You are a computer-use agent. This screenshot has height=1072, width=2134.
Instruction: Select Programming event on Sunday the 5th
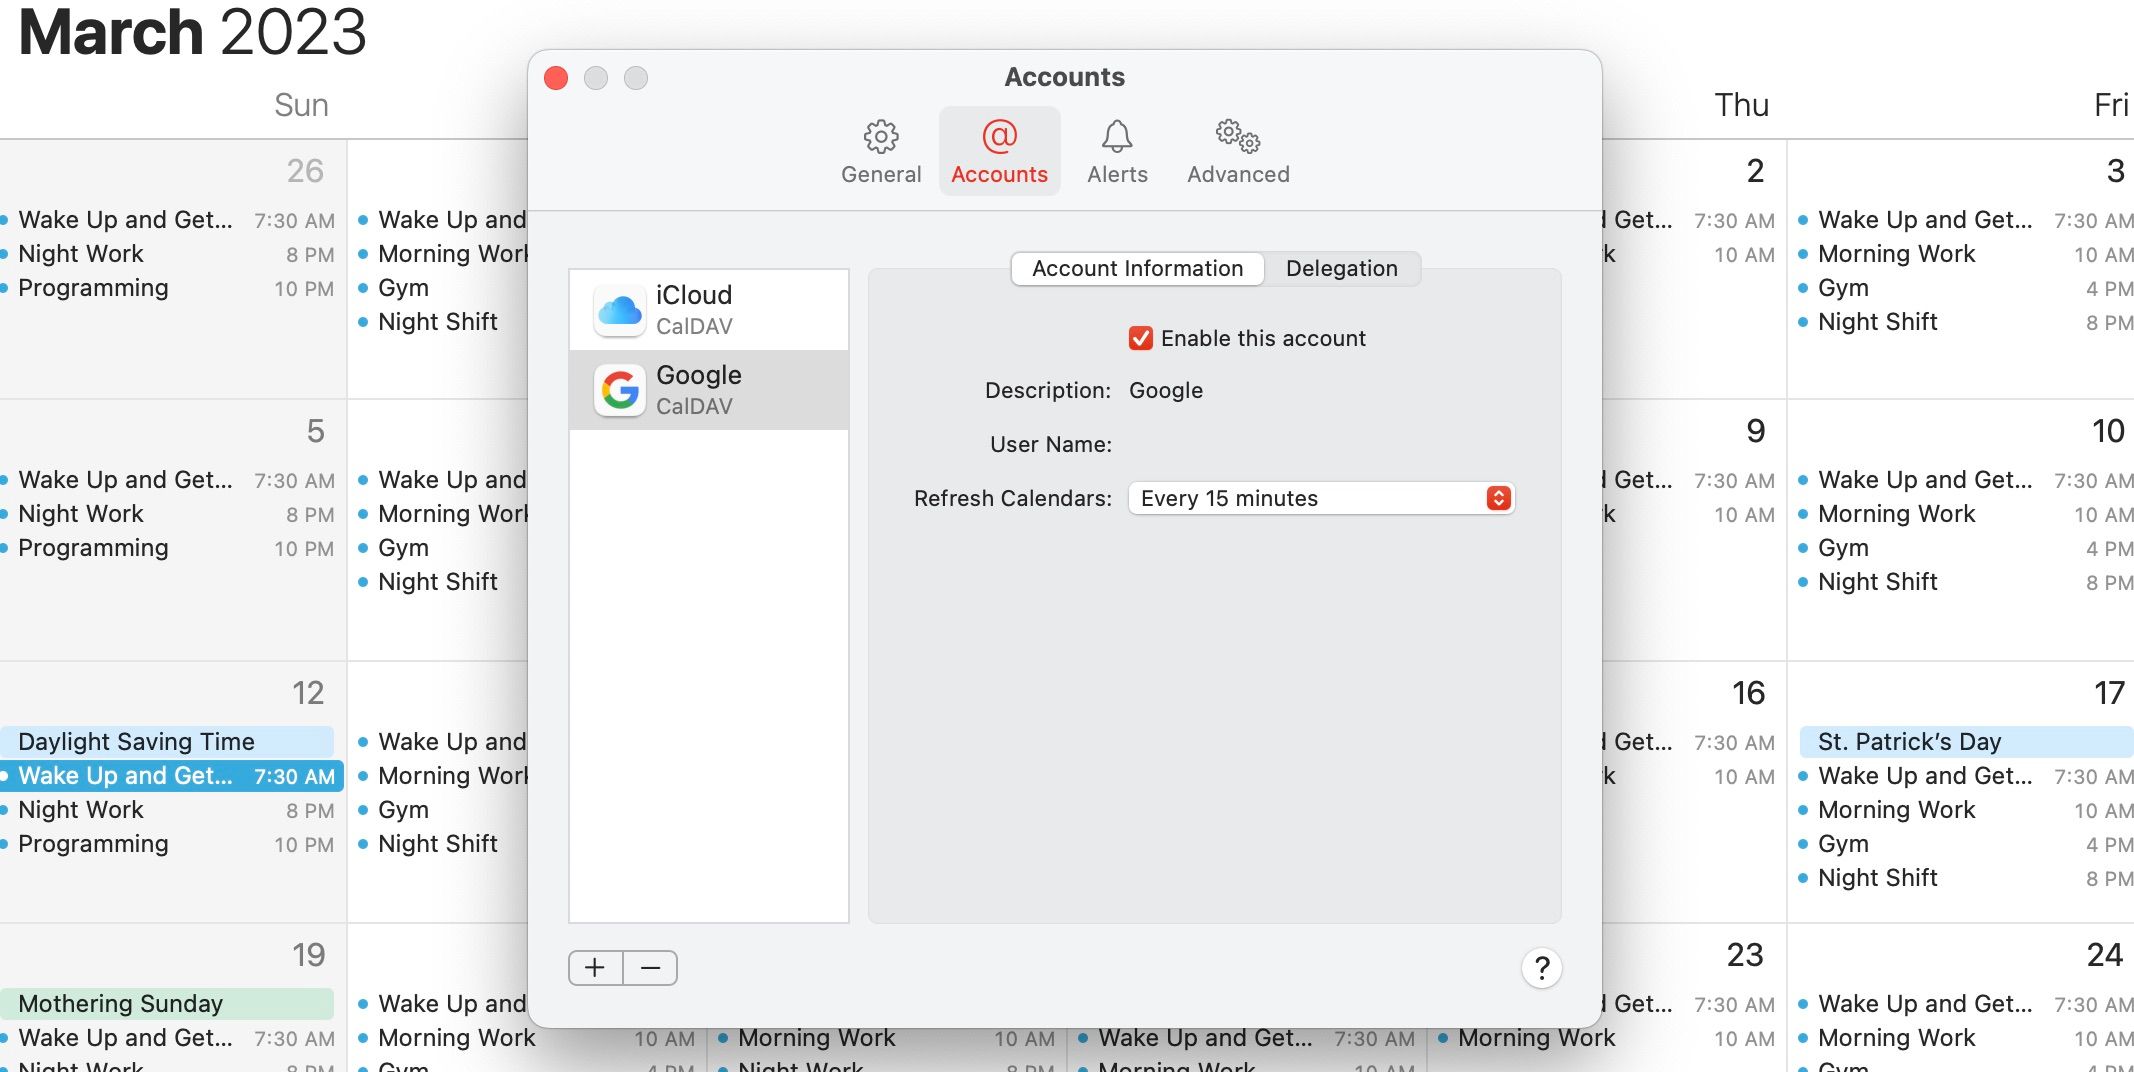(93, 548)
